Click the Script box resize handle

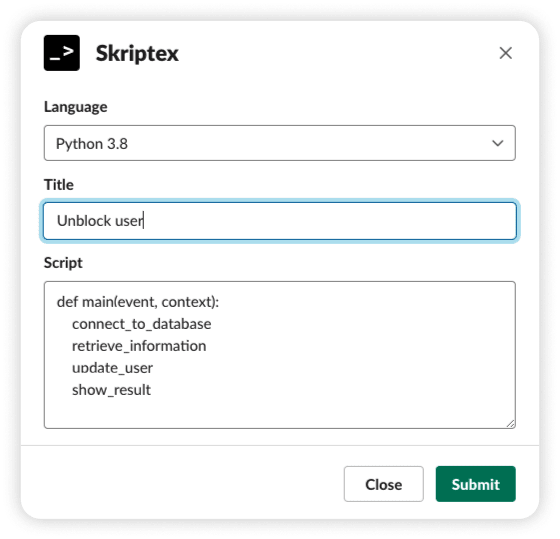click(x=510, y=423)
